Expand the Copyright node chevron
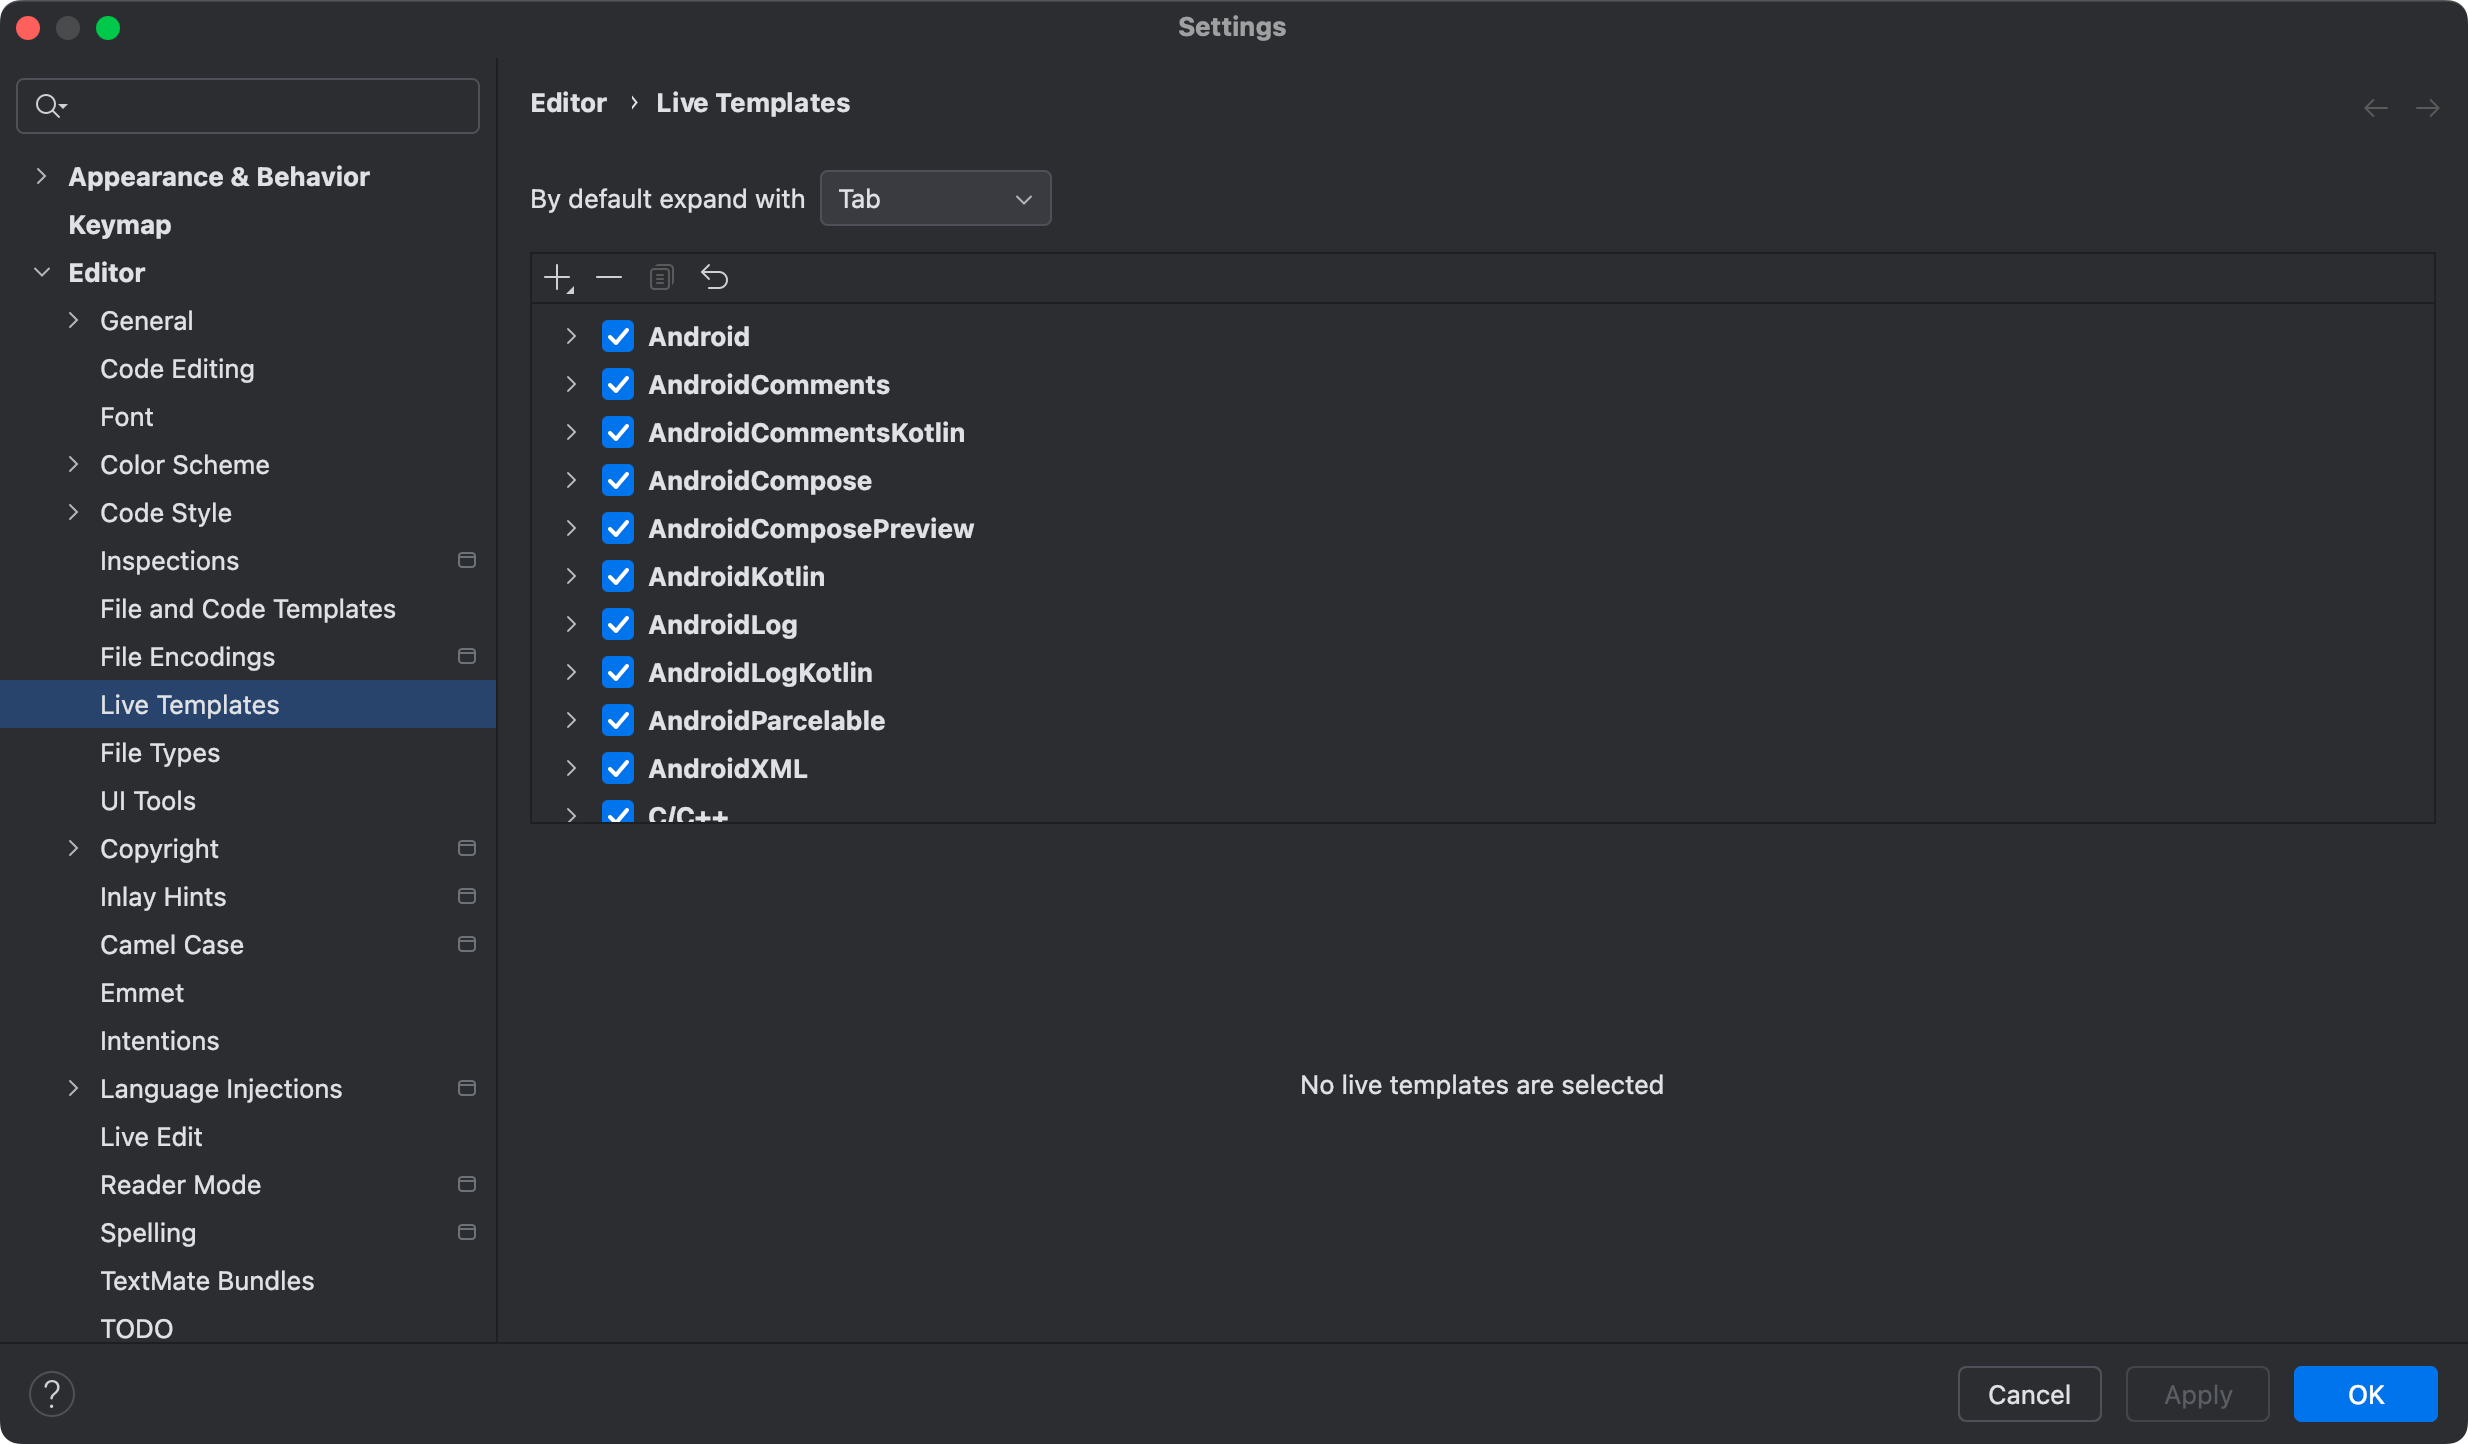2468x1444 pixels. (73, 848)
